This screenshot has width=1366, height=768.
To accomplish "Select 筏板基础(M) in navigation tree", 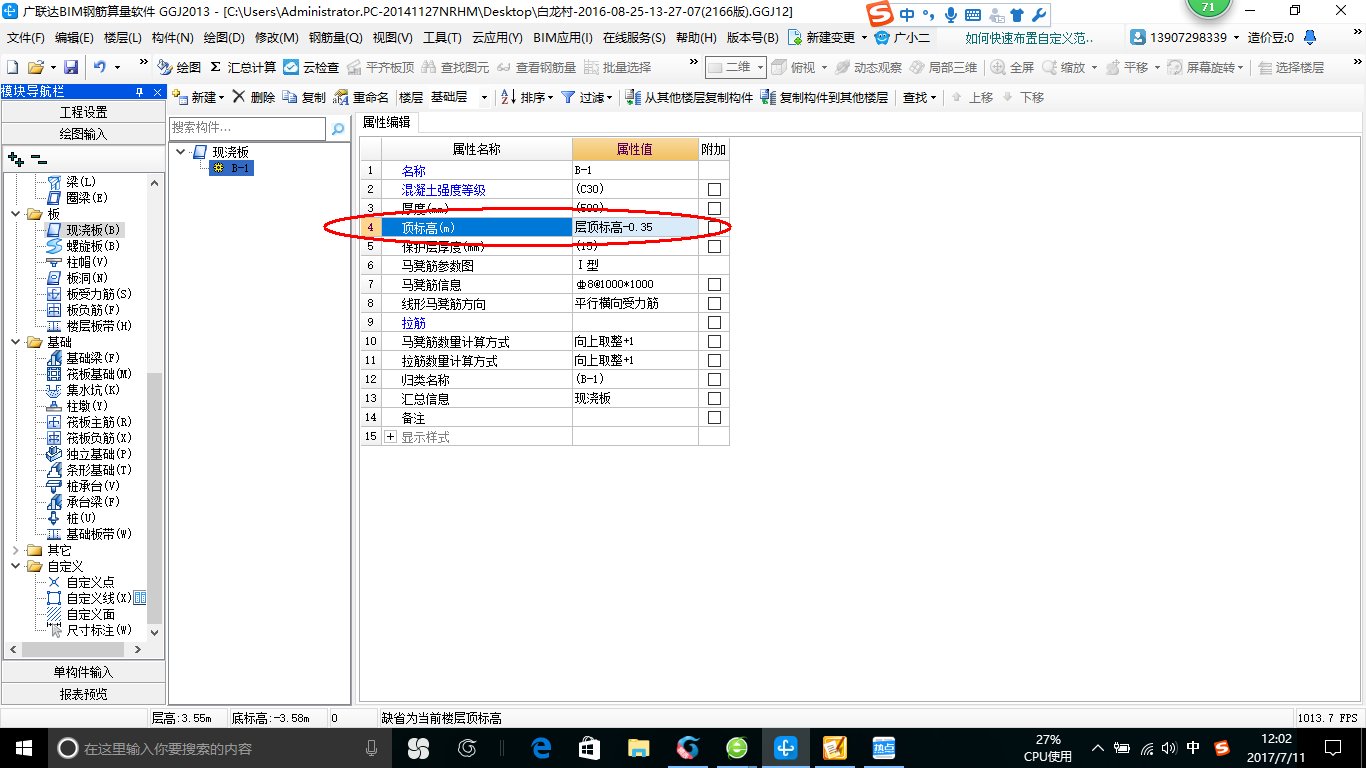I will tap(99, 374).
